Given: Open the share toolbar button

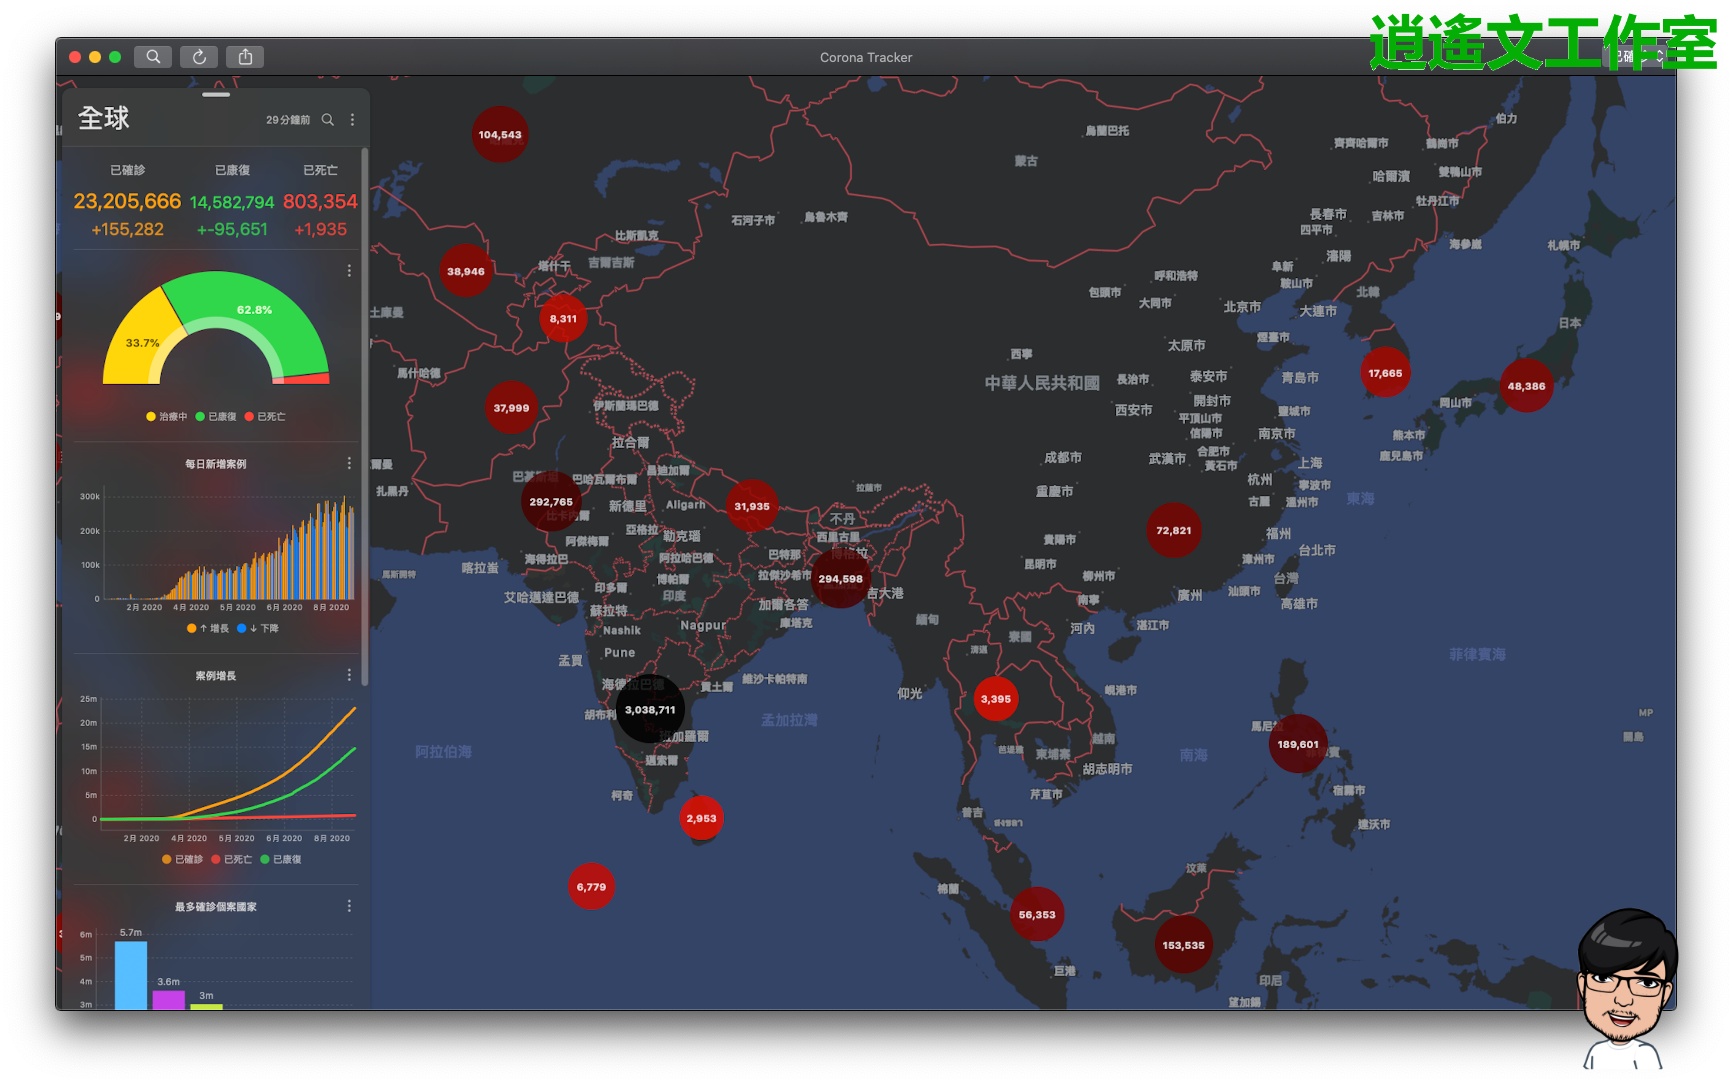Looking at the screenshot, I should (x=245, y=57).
